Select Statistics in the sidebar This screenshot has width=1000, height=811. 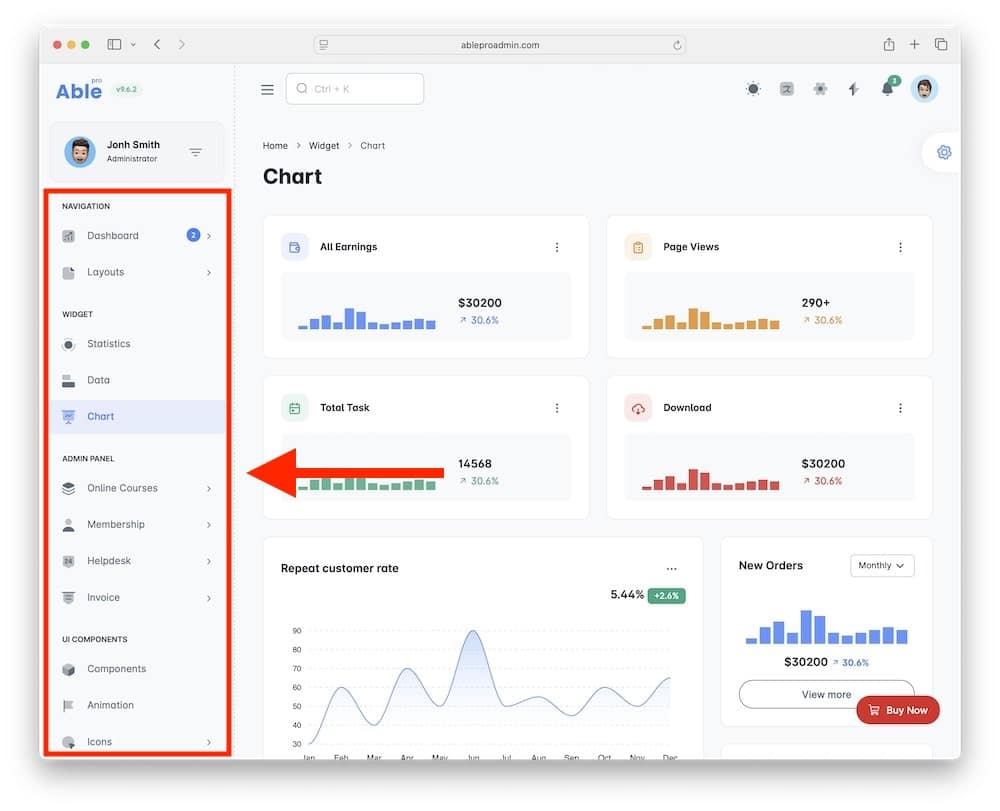click(x=108, y=344)
